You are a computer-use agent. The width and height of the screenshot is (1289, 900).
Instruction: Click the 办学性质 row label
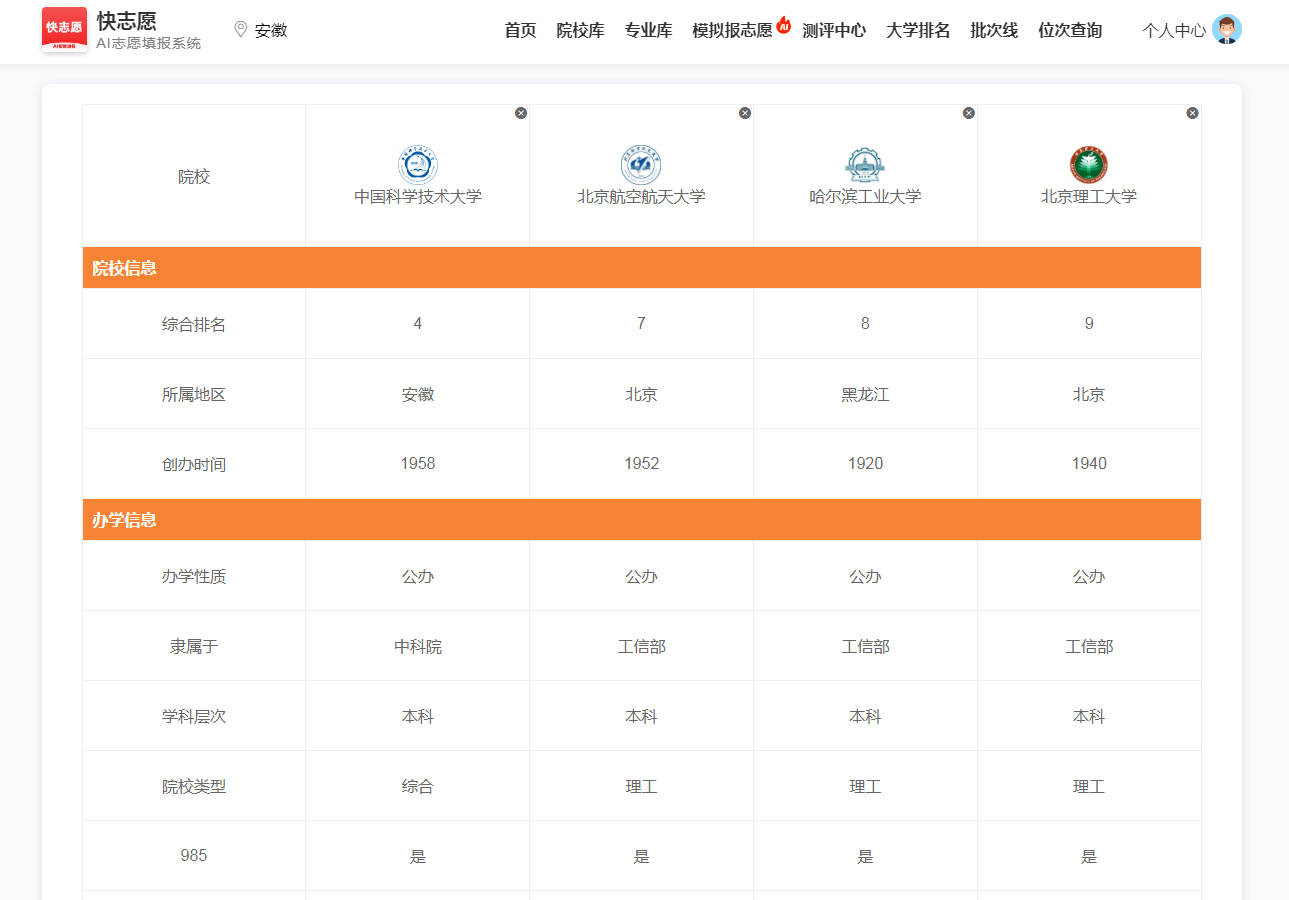tap(194, 576)
